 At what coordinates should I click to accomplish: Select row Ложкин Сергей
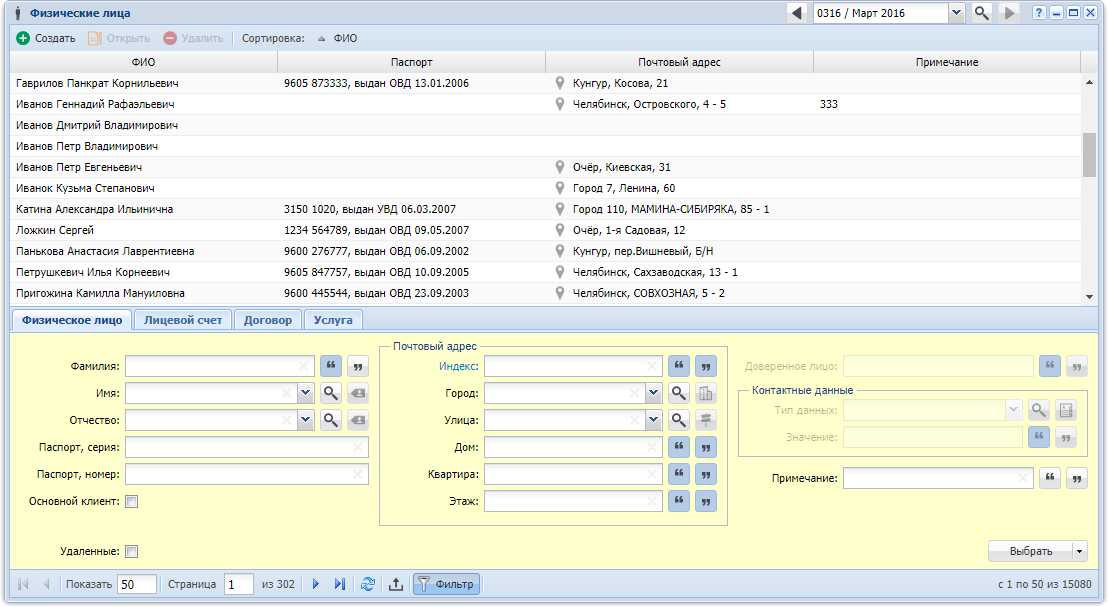546,230
